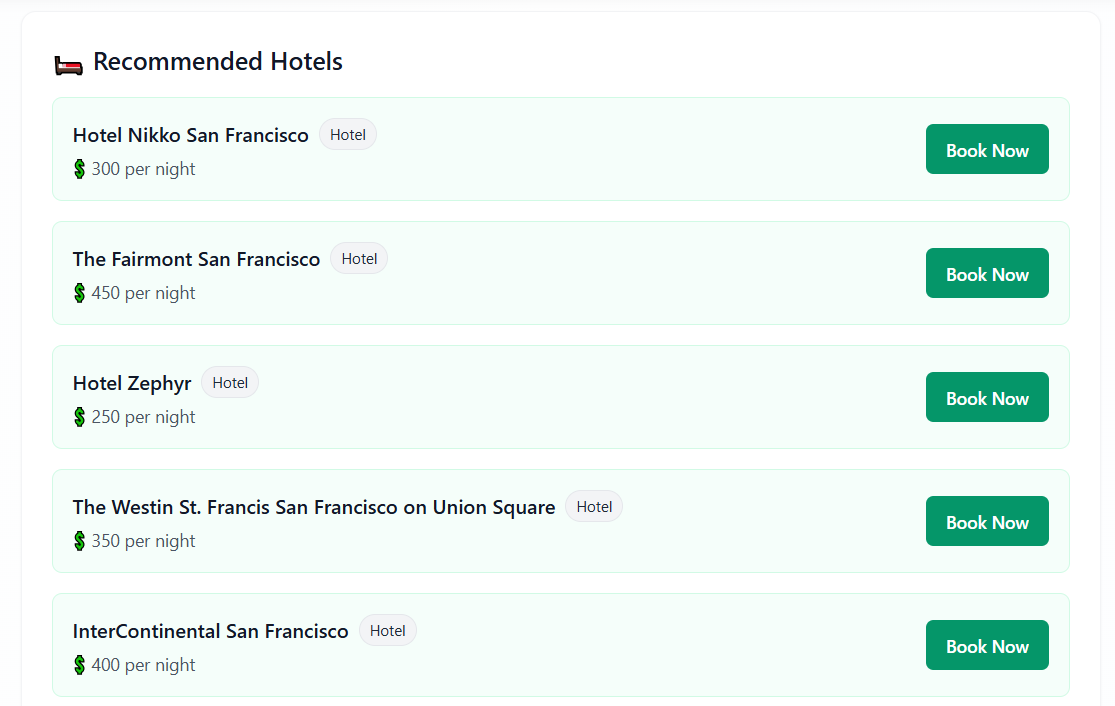Click the 400 per night price
1115x706 pixels.
pos(143,665)
